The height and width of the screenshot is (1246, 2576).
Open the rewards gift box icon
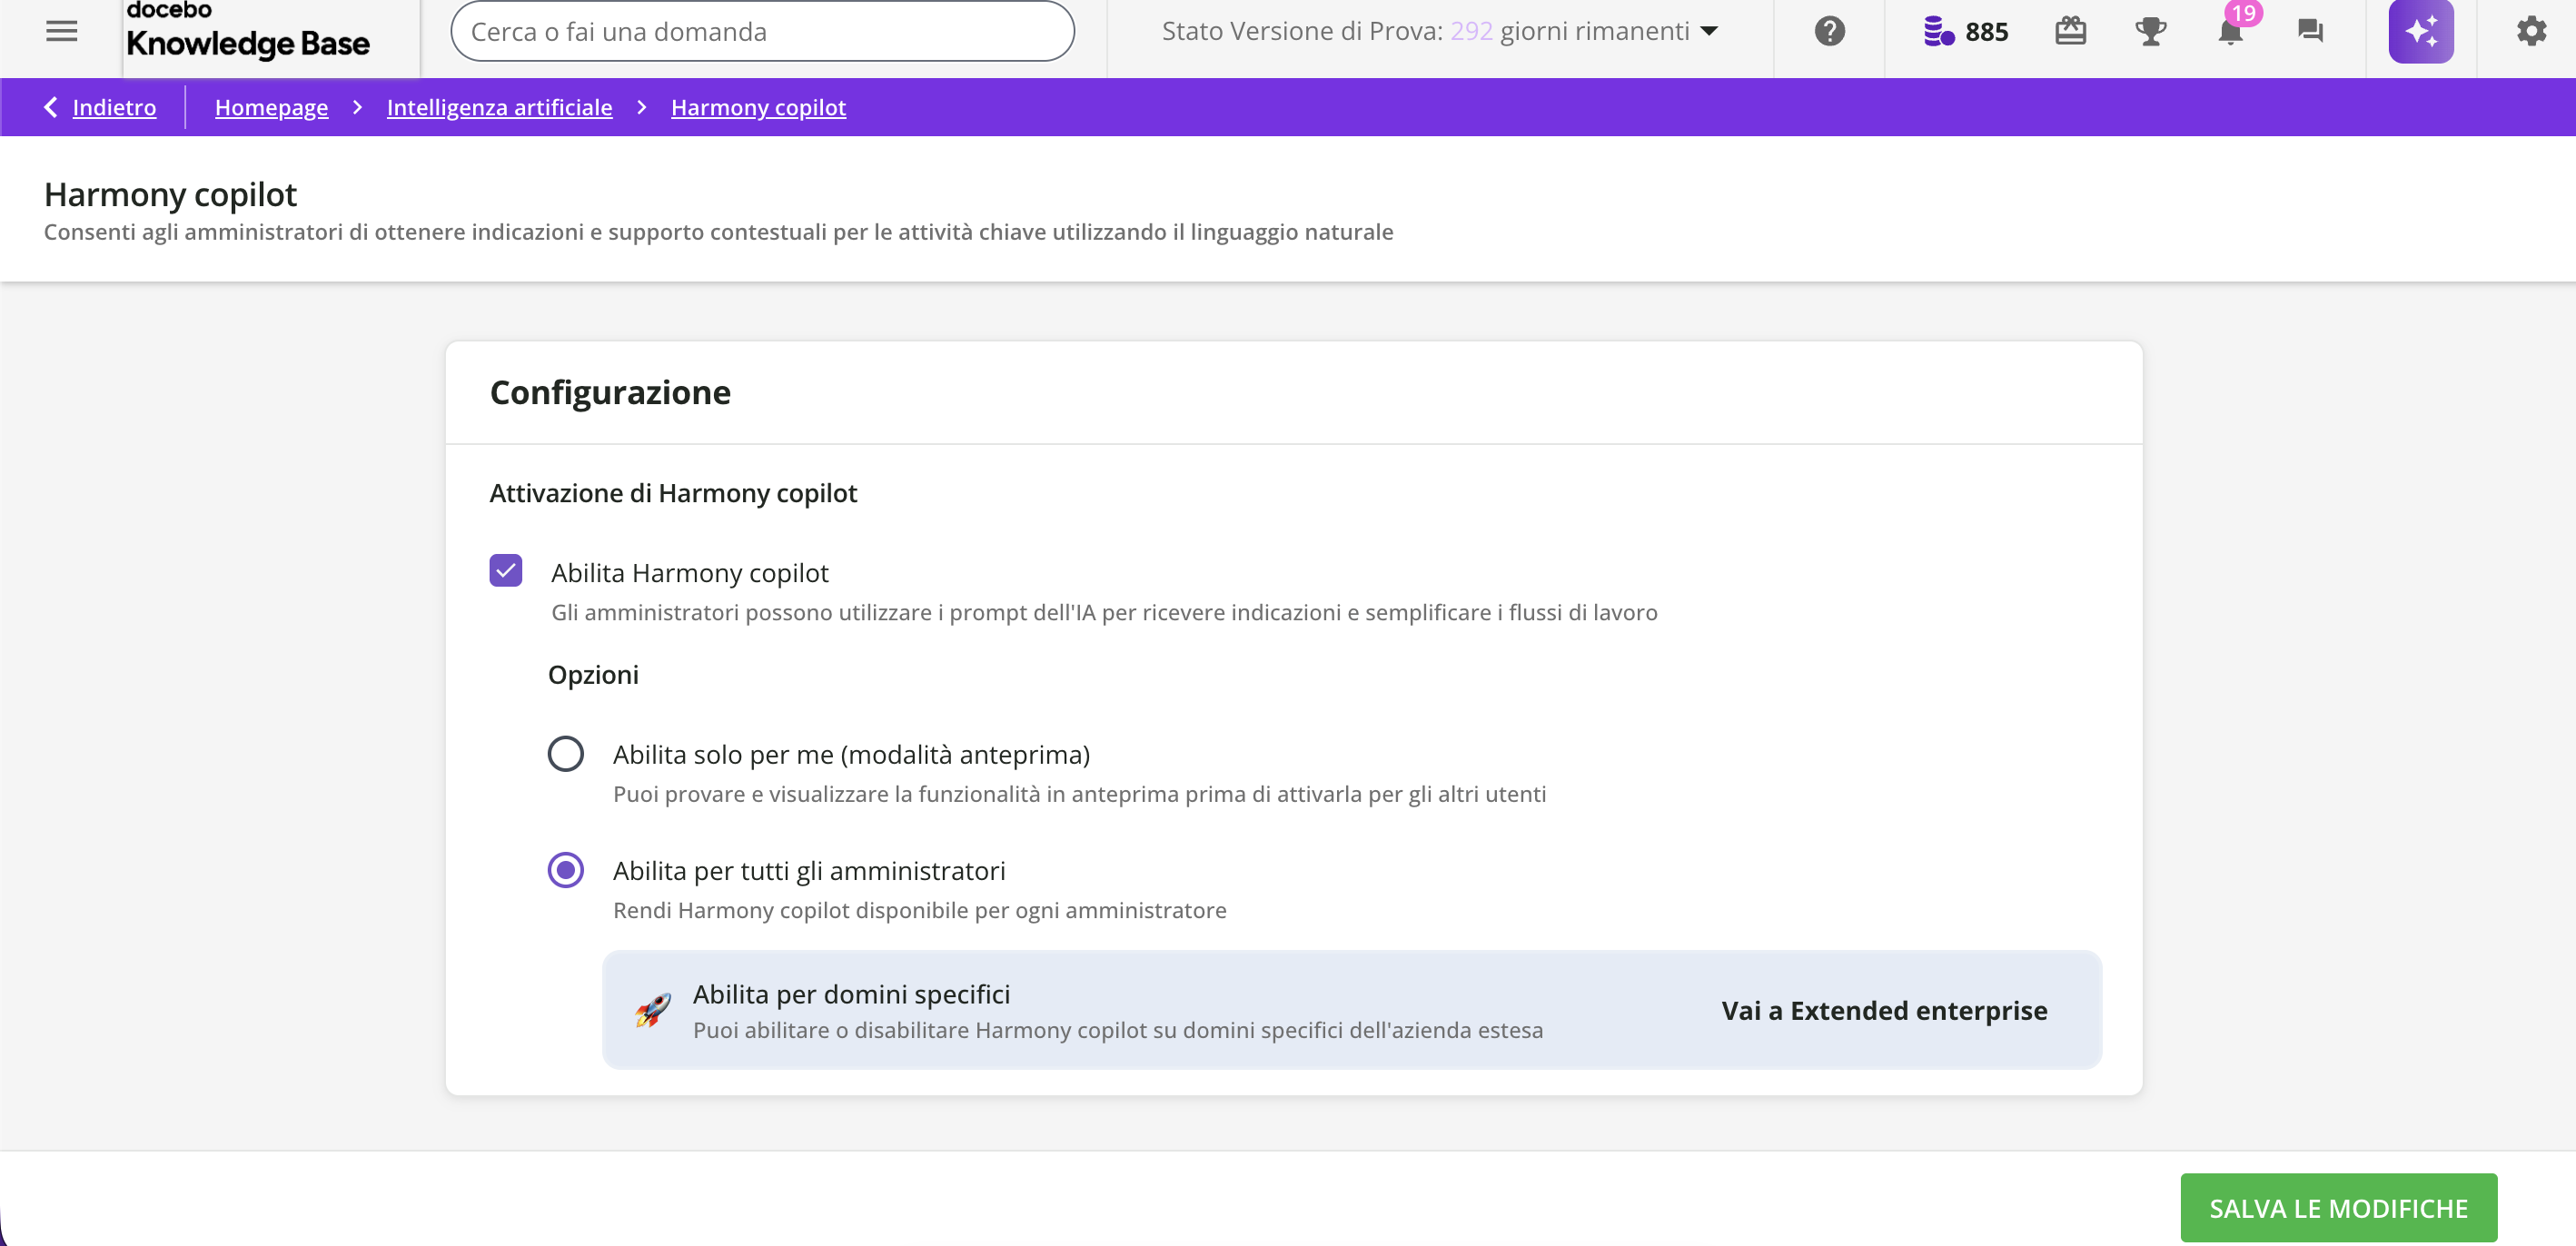point(2070,31)
